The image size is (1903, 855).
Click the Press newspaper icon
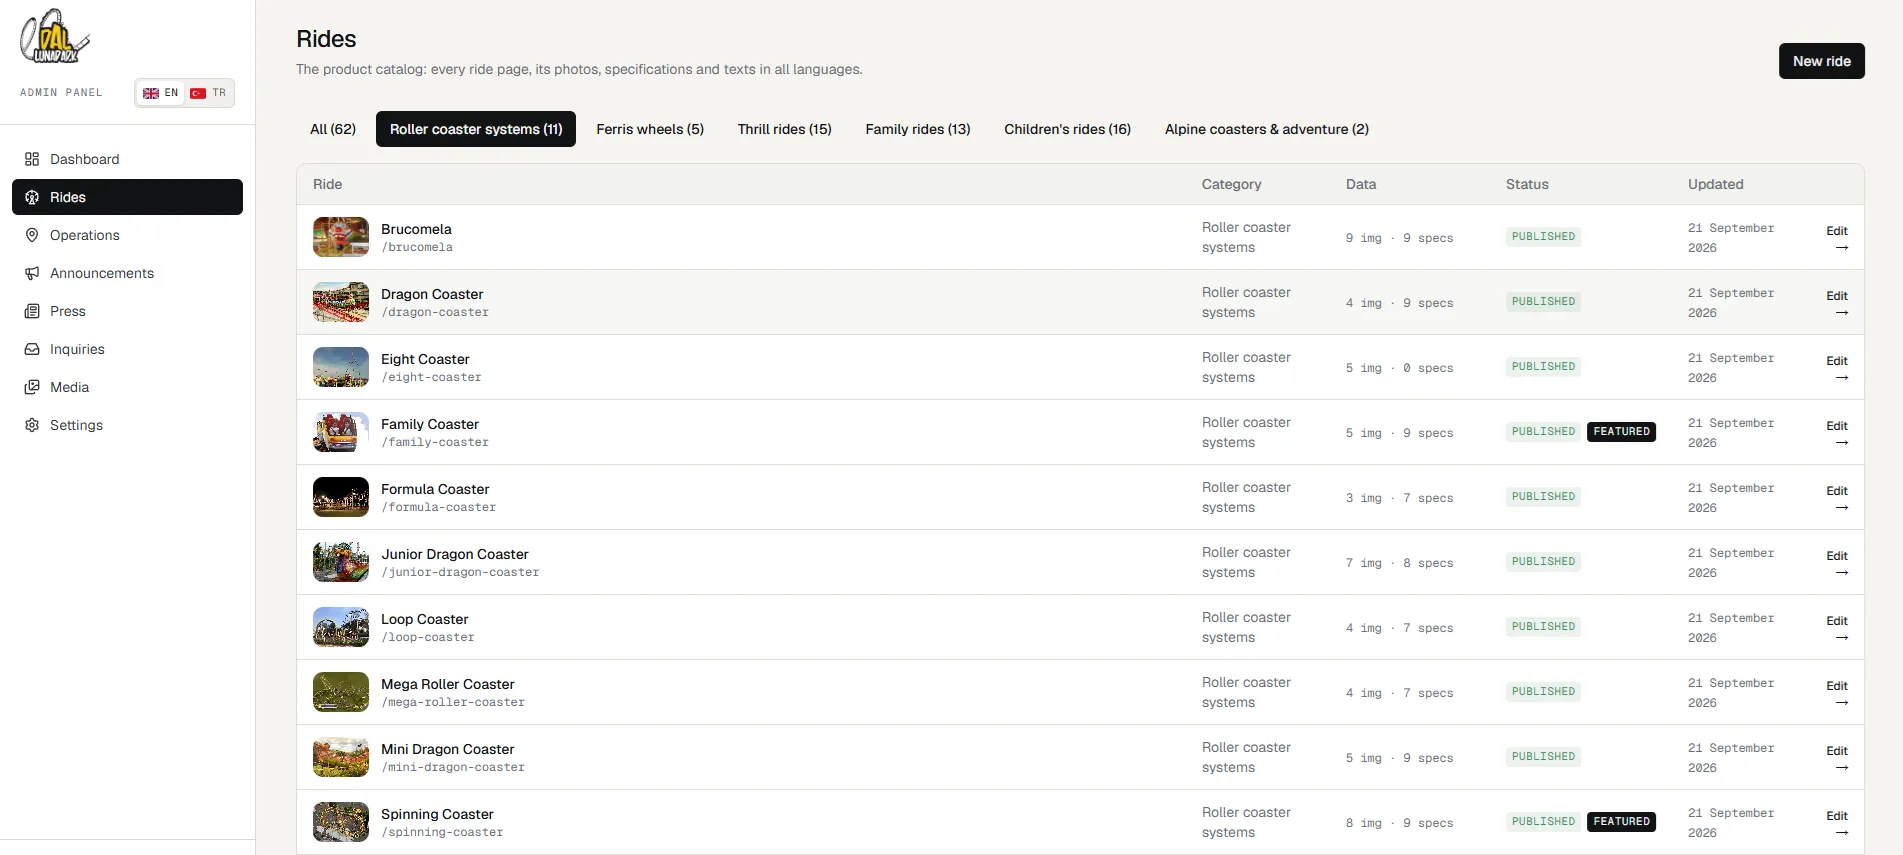[32, 311]
